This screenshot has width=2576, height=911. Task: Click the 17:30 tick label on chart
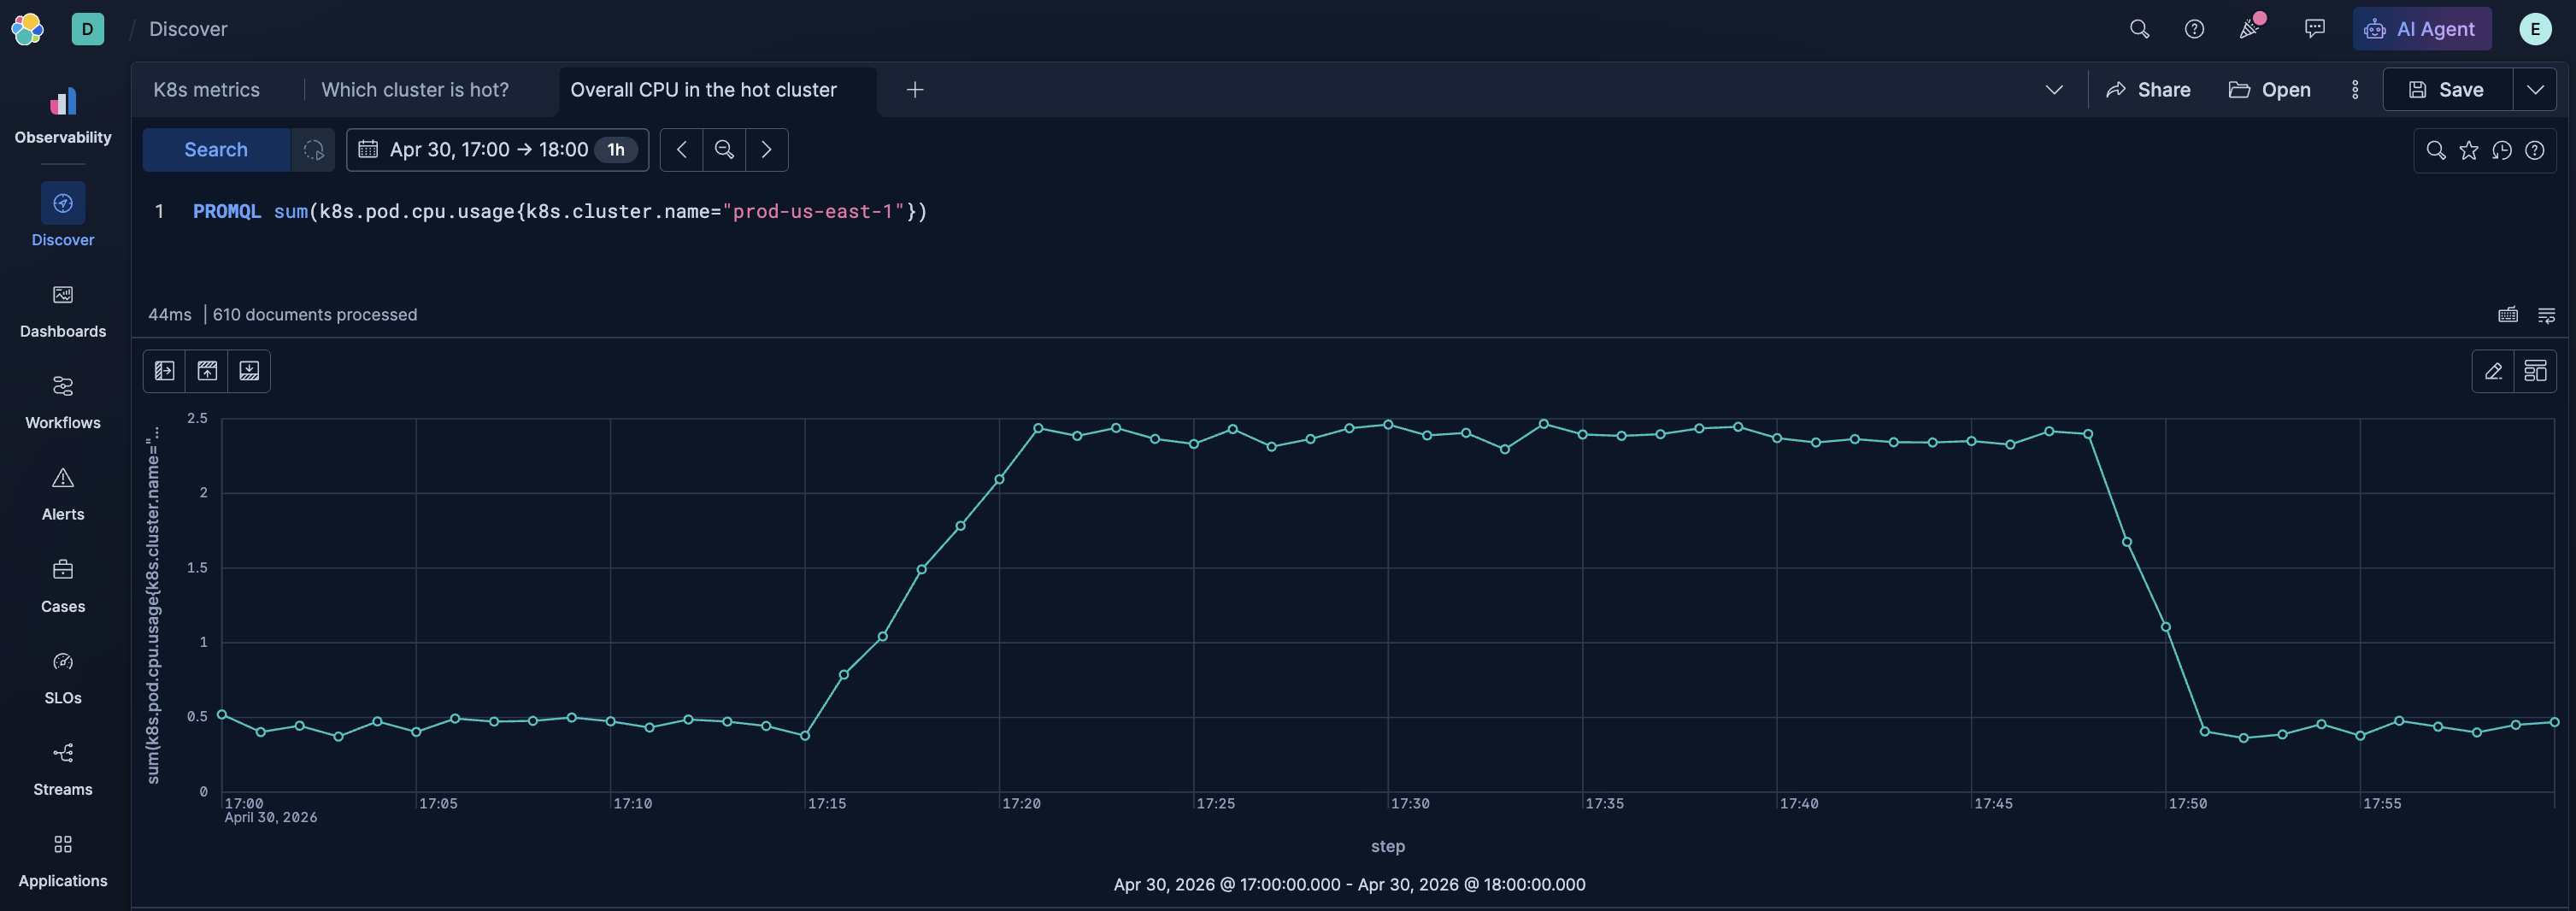point(1410,804)
